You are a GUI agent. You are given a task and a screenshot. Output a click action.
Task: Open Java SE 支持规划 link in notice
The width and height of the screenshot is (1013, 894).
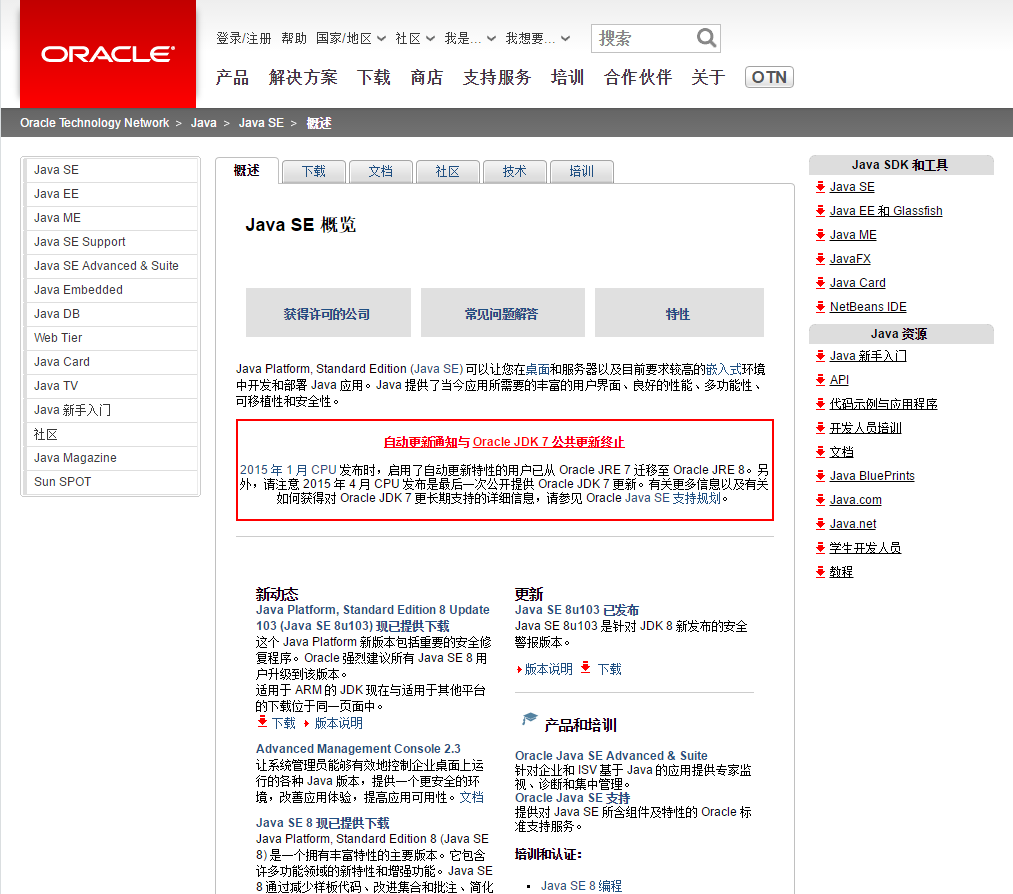(x=673, y=498)
